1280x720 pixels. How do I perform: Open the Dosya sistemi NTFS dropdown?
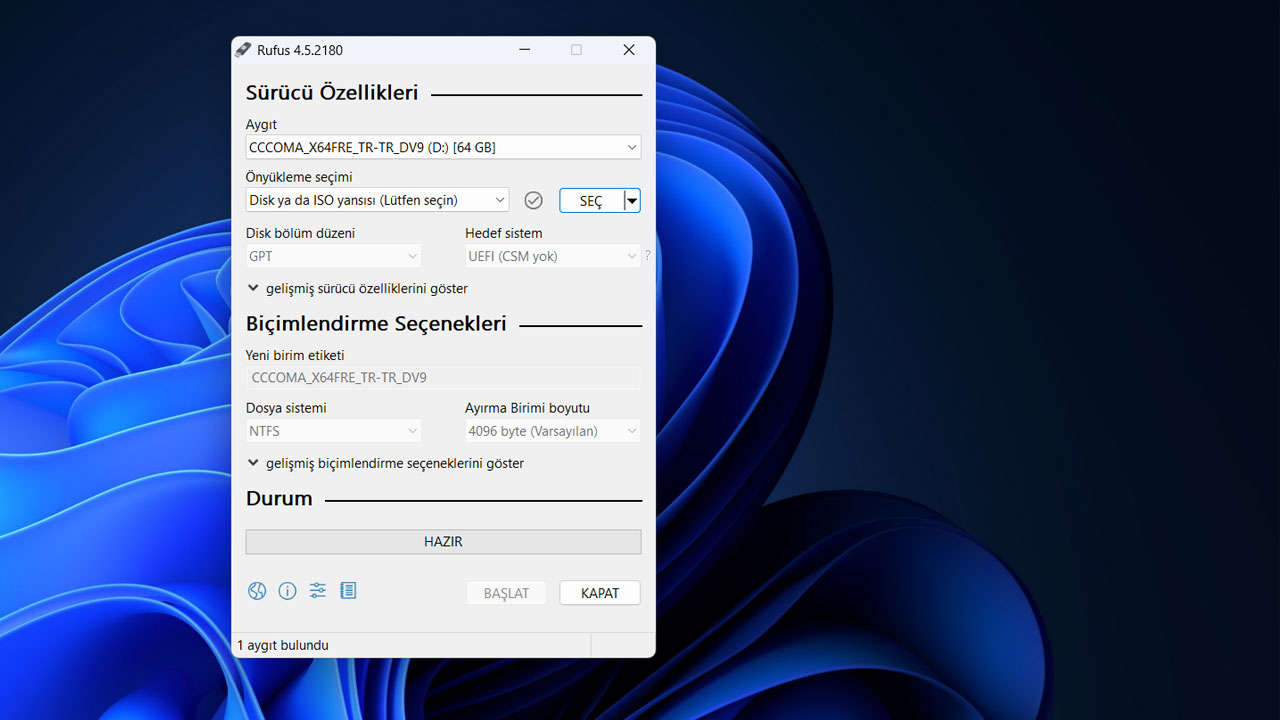click(x=333, y=431)
